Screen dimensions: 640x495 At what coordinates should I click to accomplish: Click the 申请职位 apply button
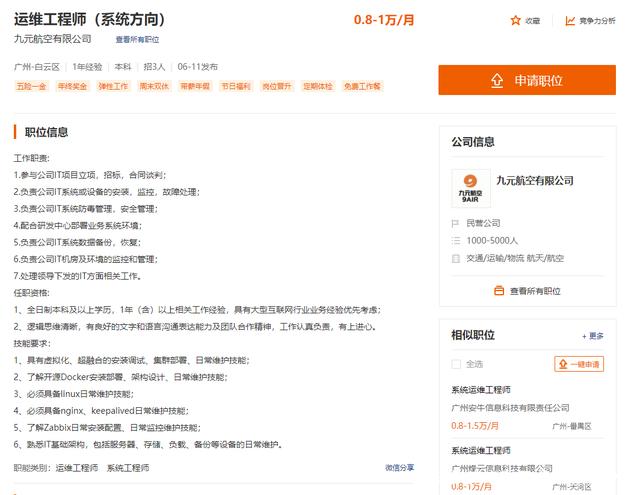(527, 80)
